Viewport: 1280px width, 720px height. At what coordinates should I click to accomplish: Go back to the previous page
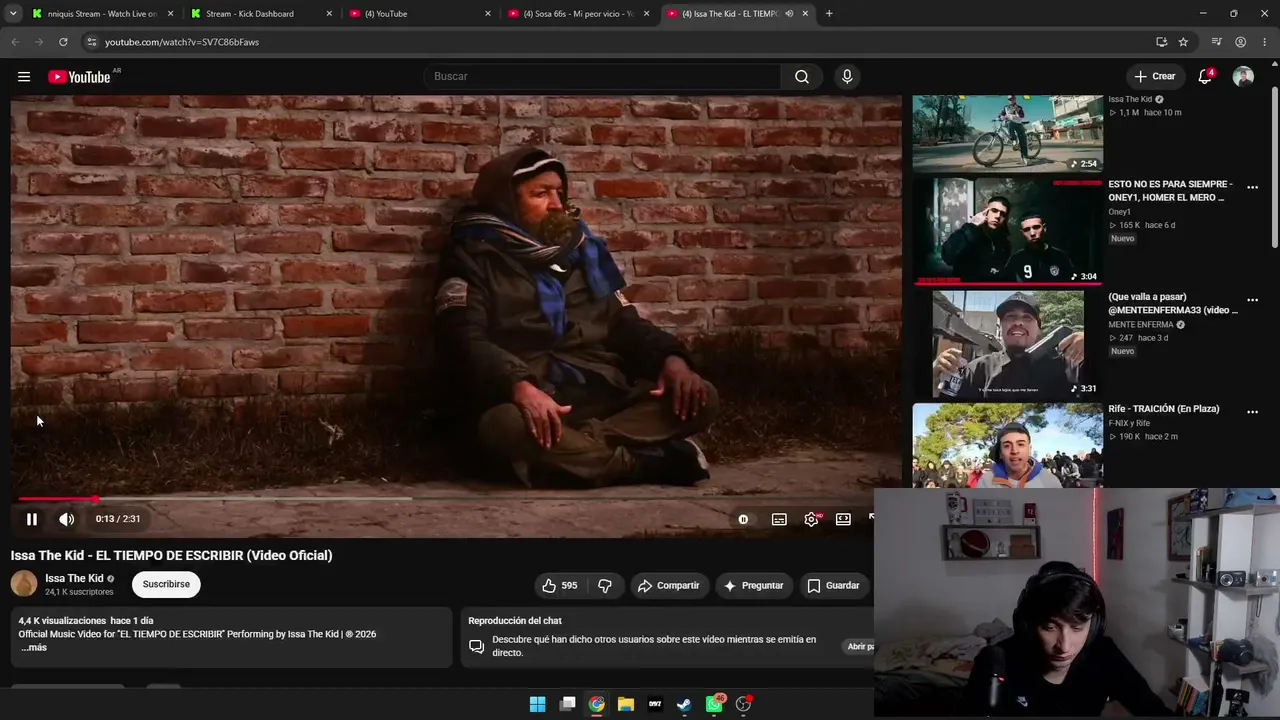click(15, 42)
